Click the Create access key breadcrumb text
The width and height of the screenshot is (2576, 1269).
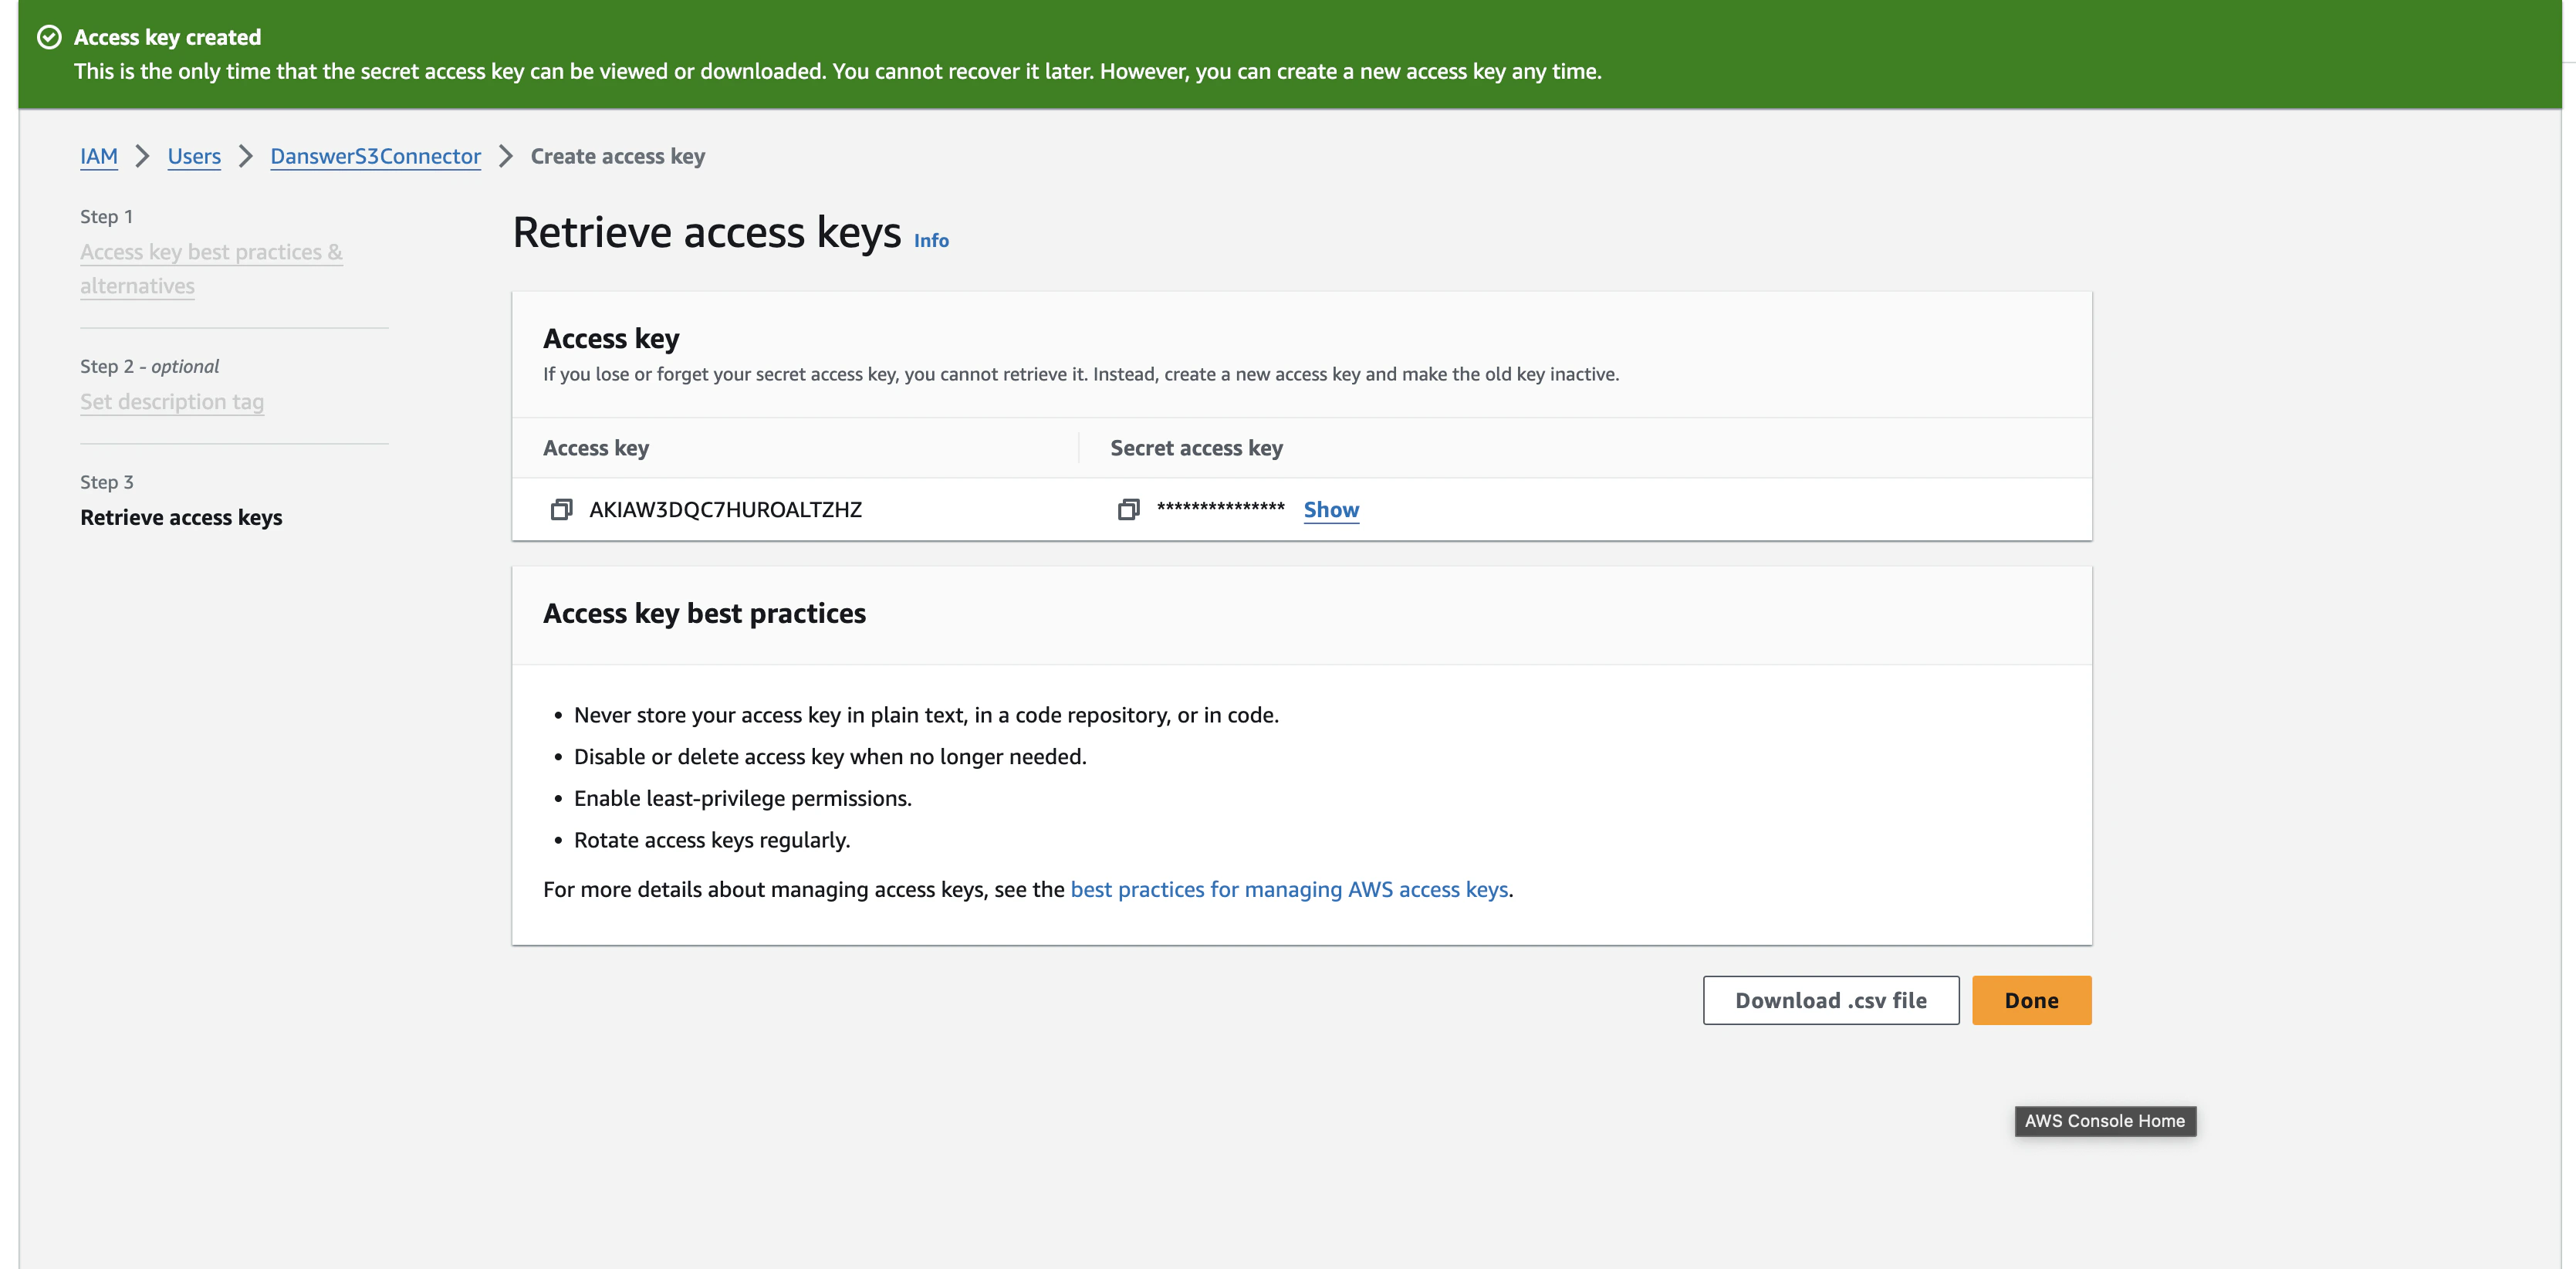coord(617,156)
